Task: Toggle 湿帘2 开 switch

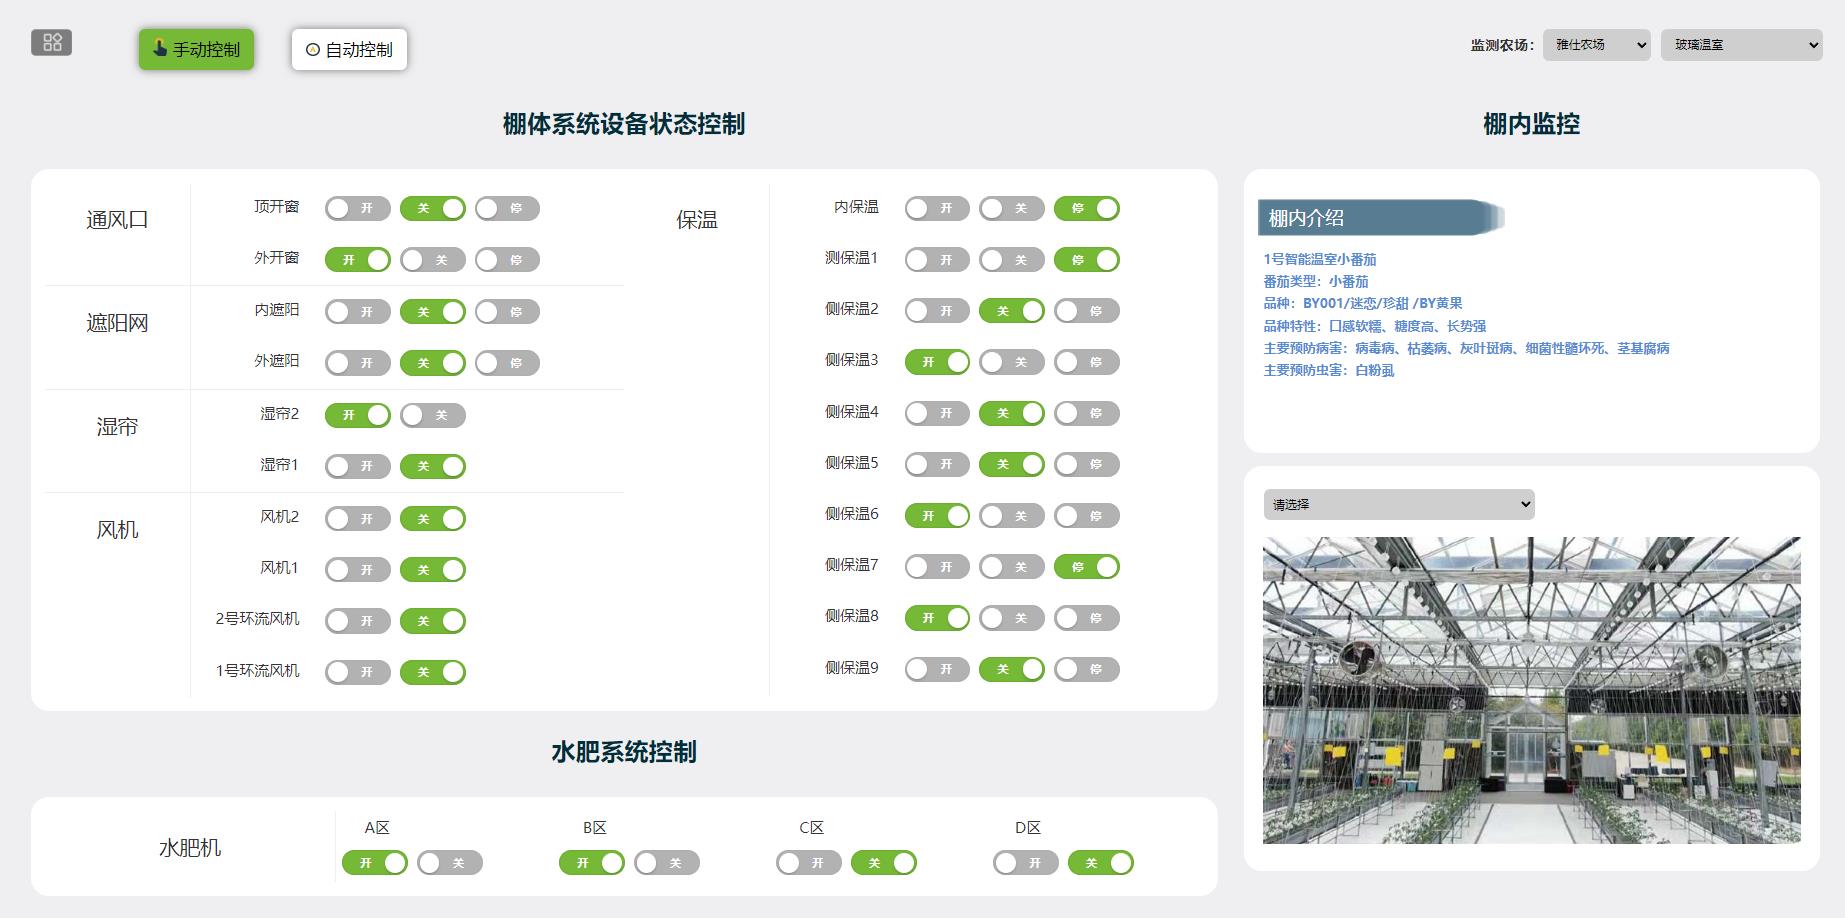Action: tap(357, 415)
